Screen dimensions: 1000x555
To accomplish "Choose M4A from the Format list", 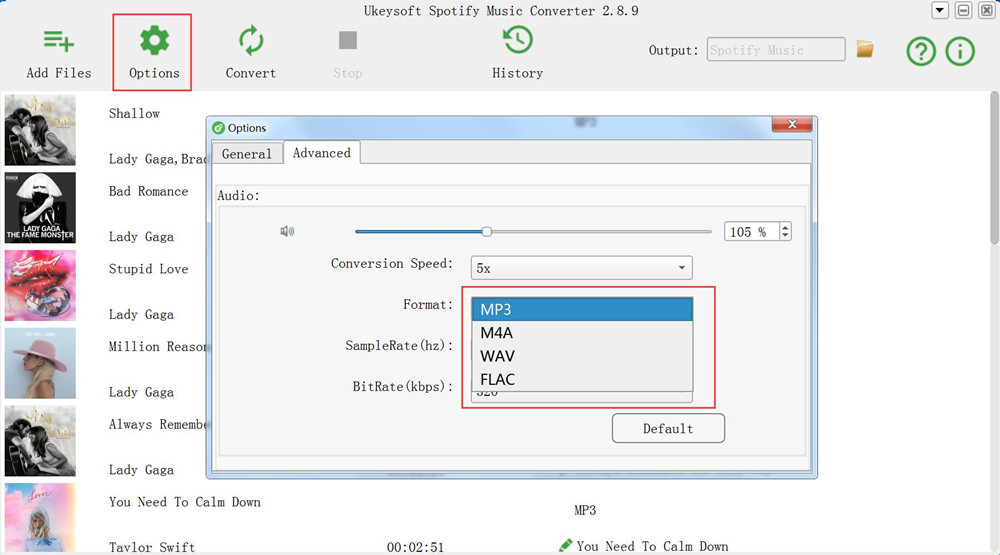I will tap(582, 333).
